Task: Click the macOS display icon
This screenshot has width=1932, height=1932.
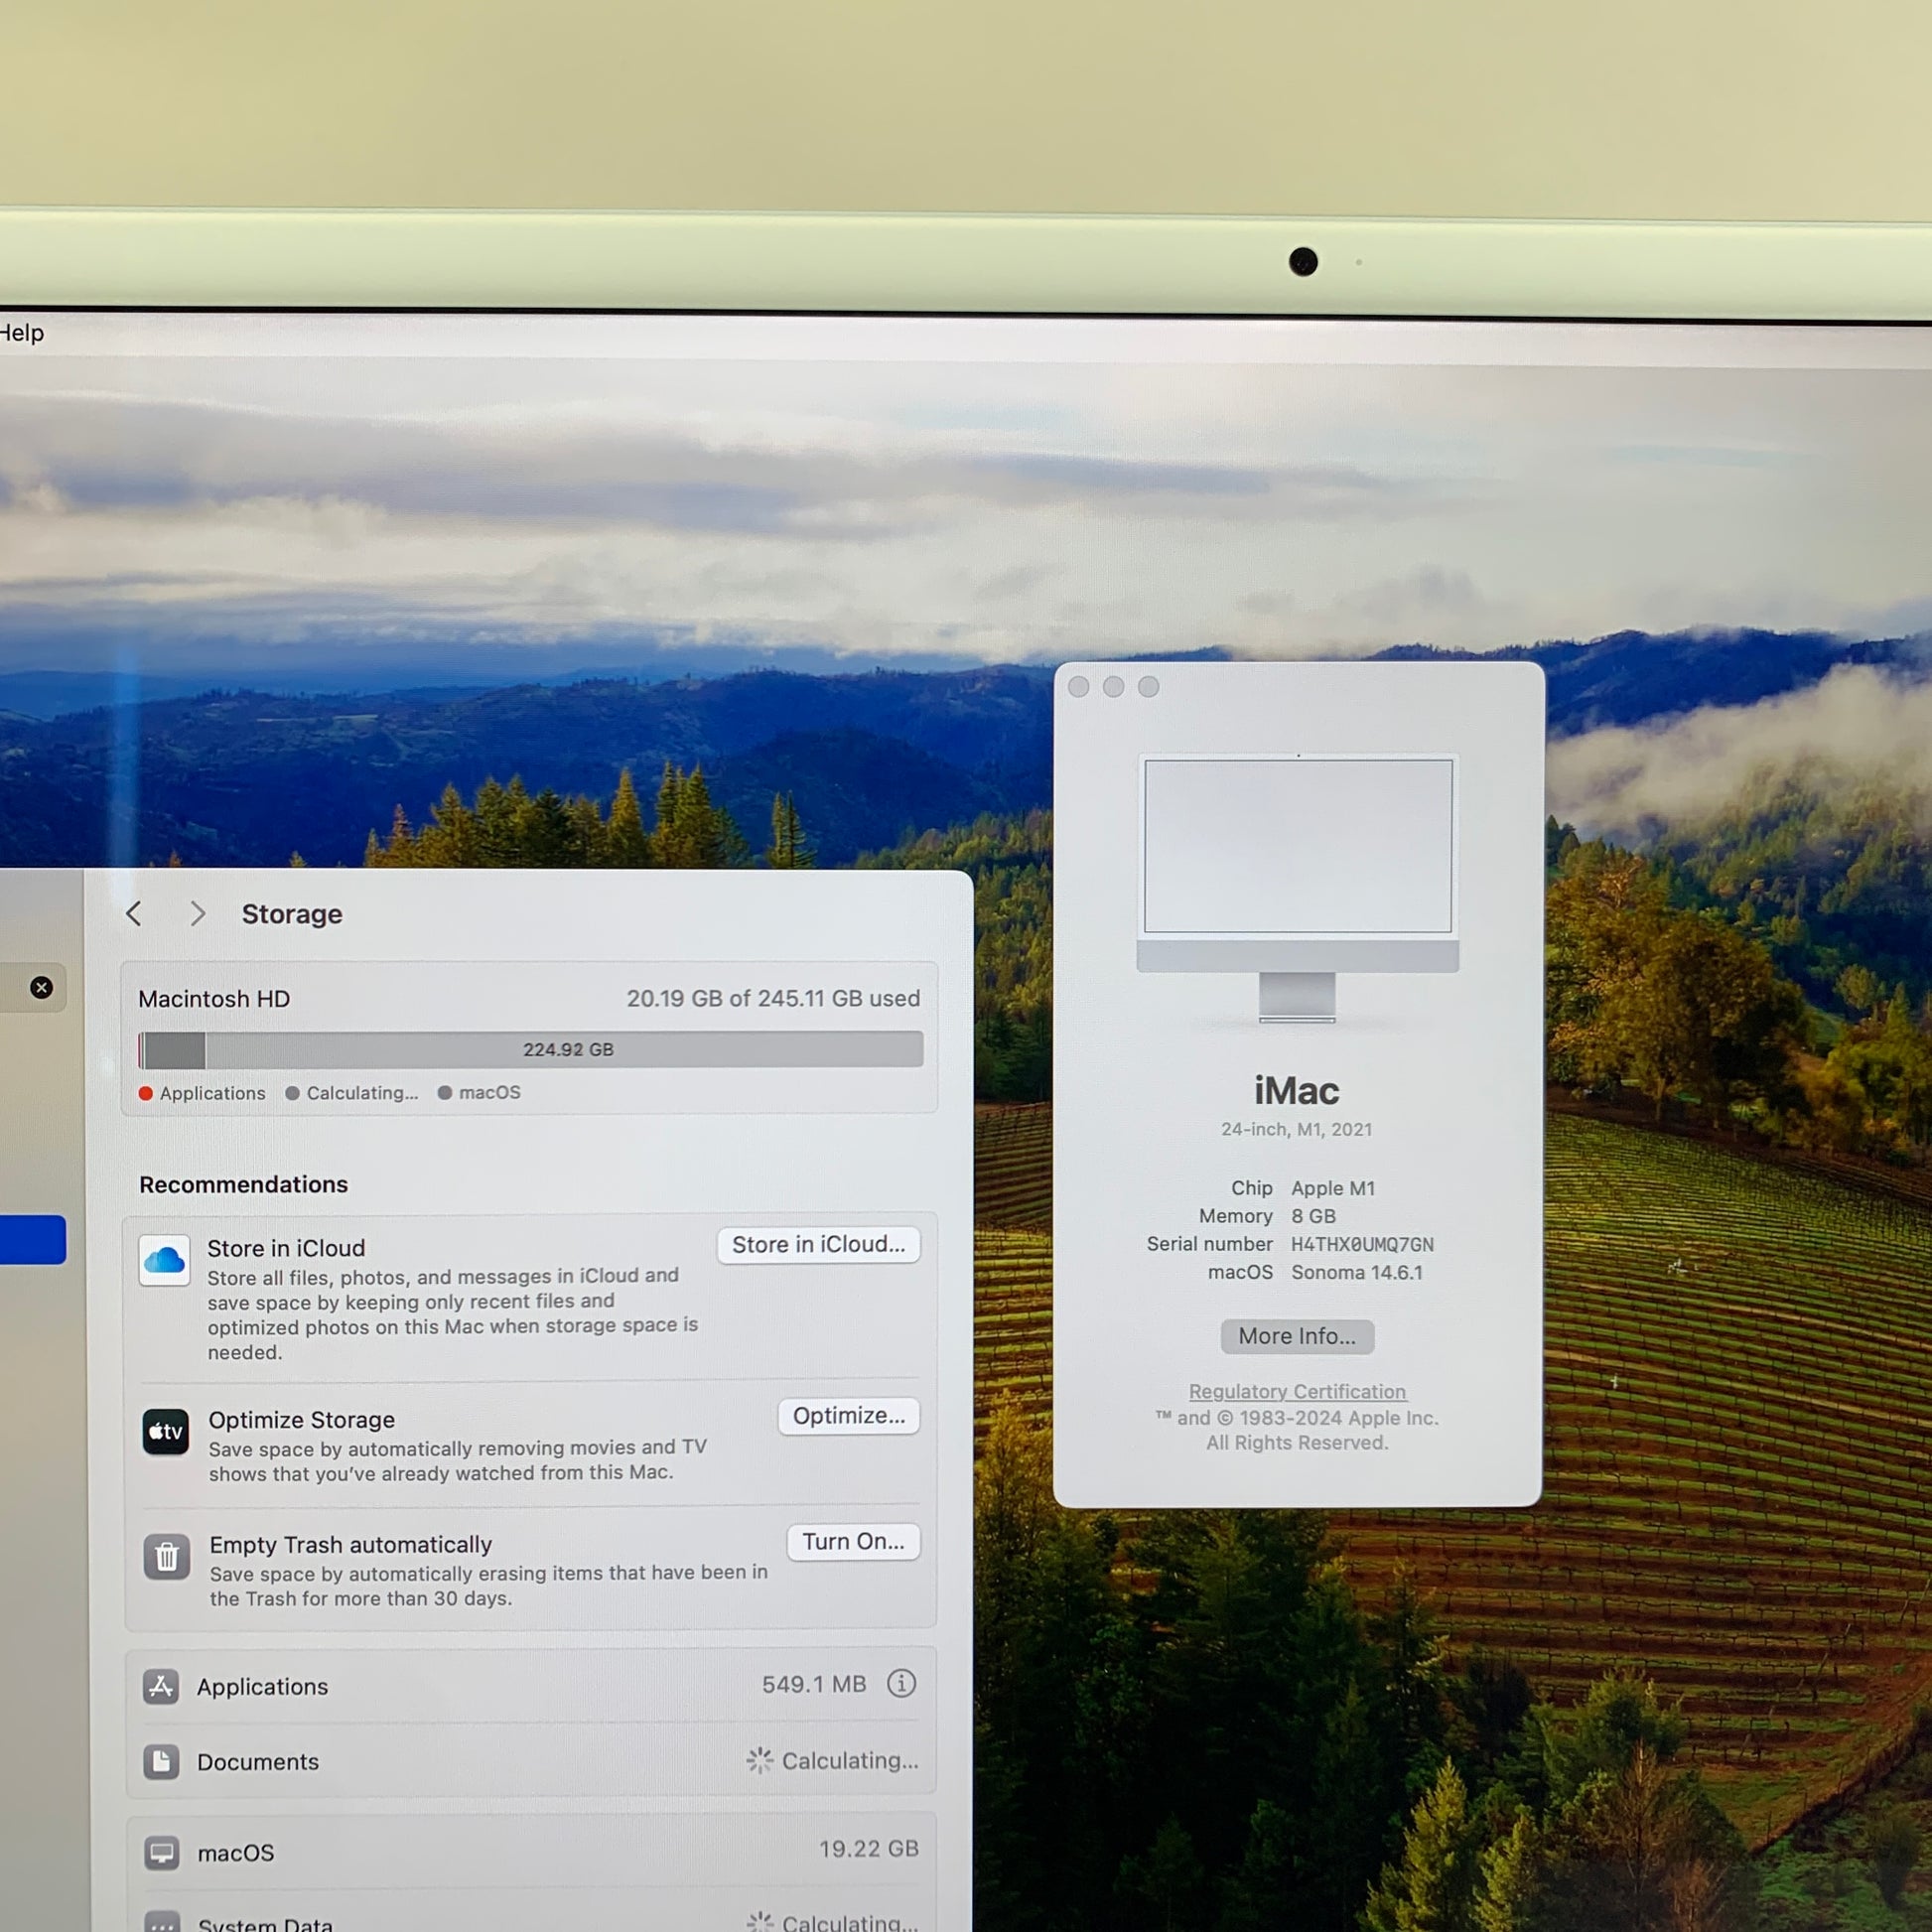Action: [x=161, y=1852]
